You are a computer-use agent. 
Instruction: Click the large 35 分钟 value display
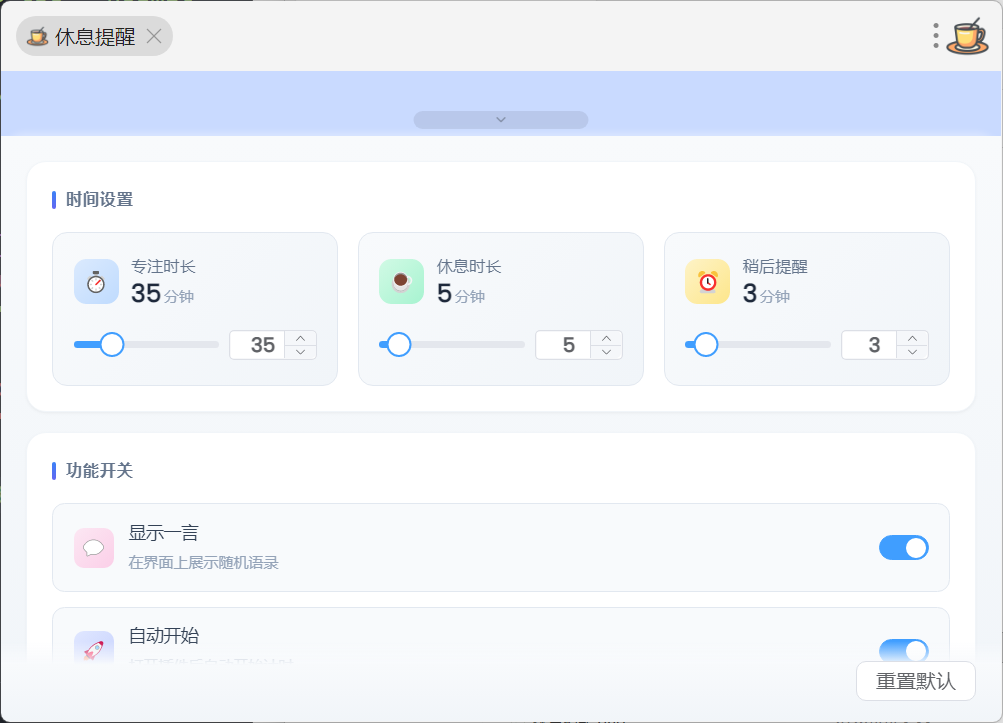[162, 294]
